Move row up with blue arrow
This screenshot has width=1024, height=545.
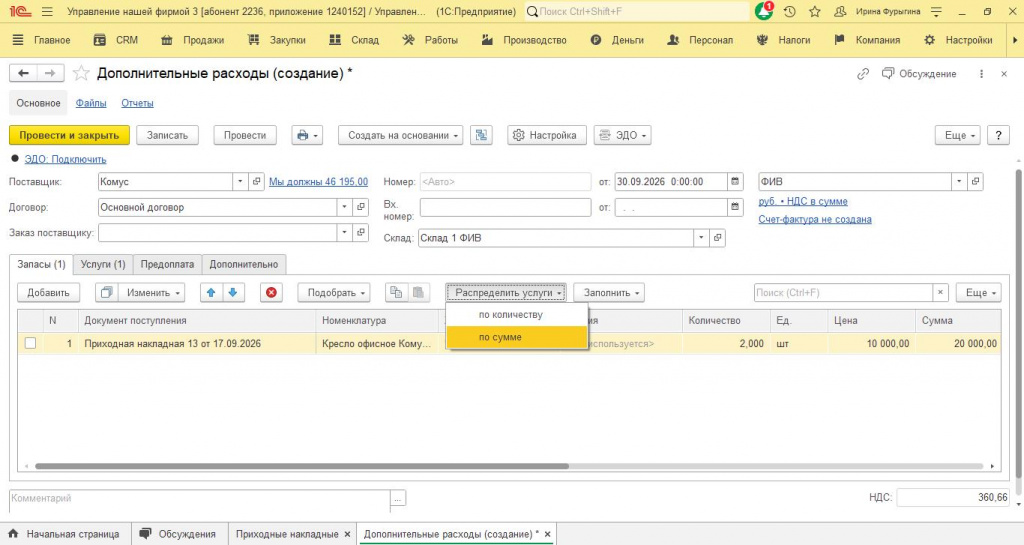tap(211, 292)
